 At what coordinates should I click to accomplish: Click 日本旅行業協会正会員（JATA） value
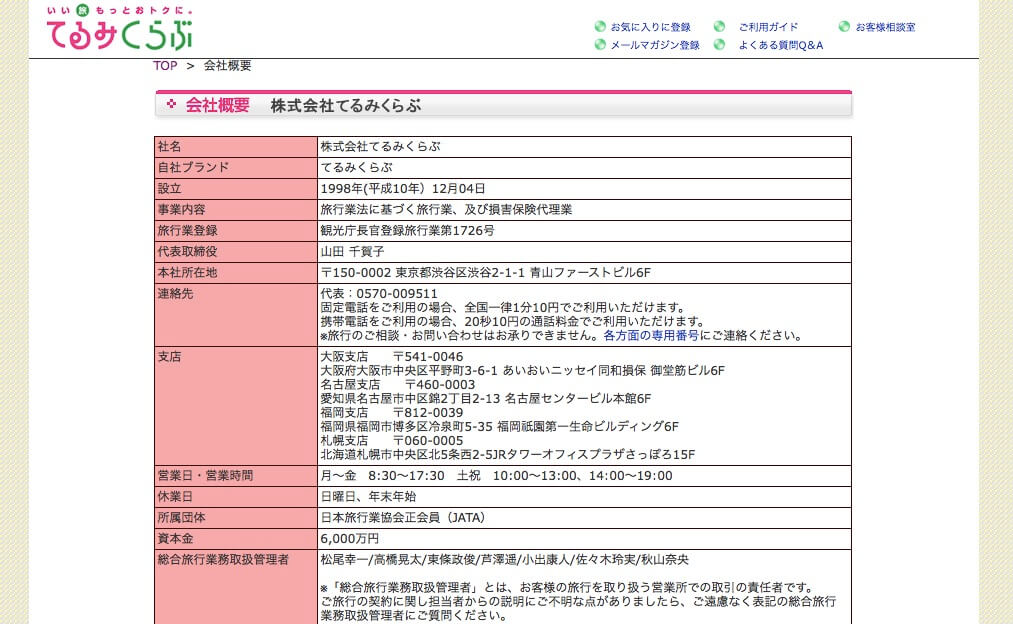coord(403,517)
